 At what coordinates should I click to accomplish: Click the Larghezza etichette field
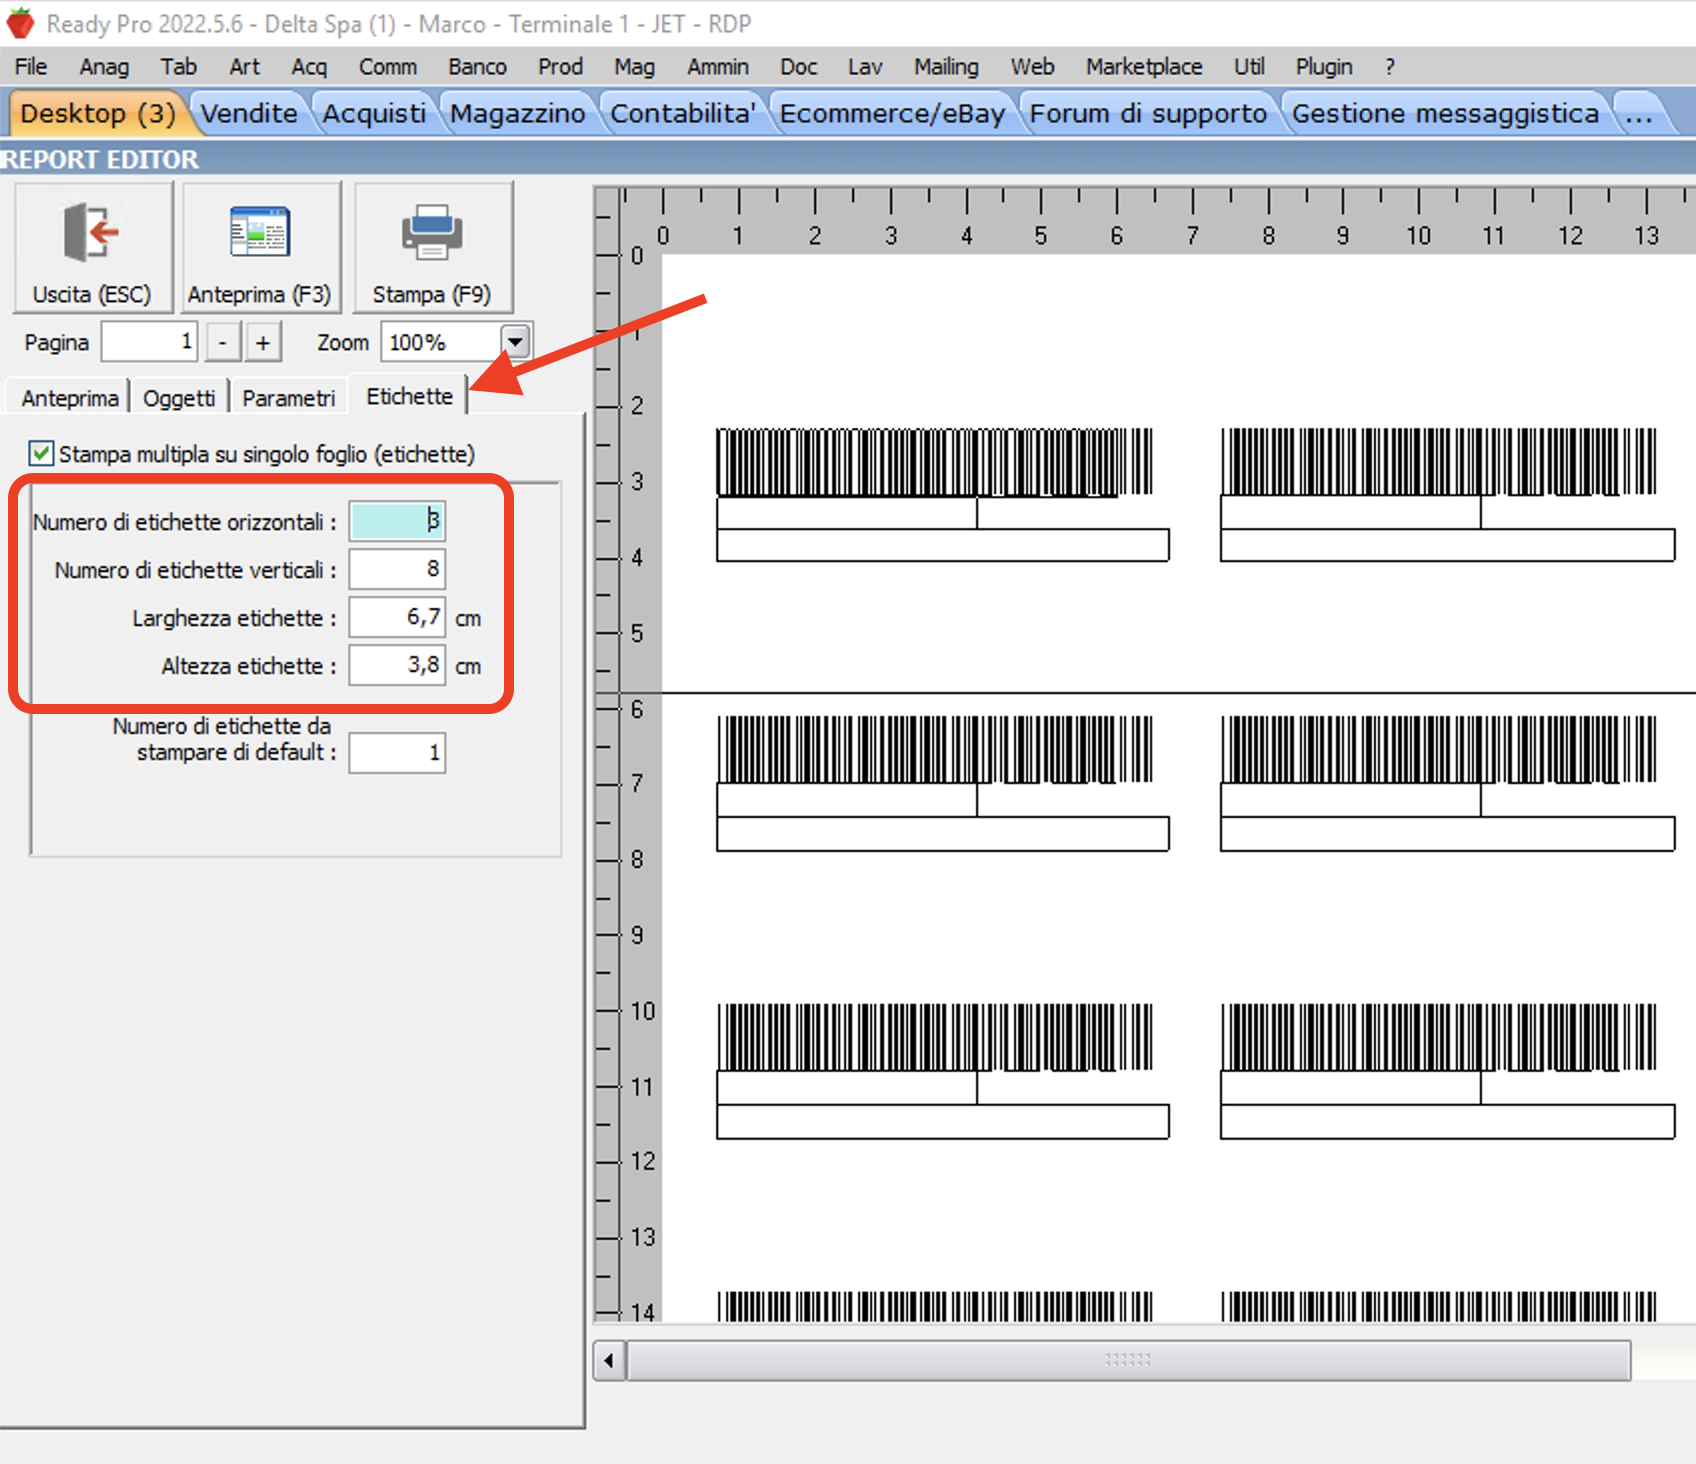tap(397, 617)
